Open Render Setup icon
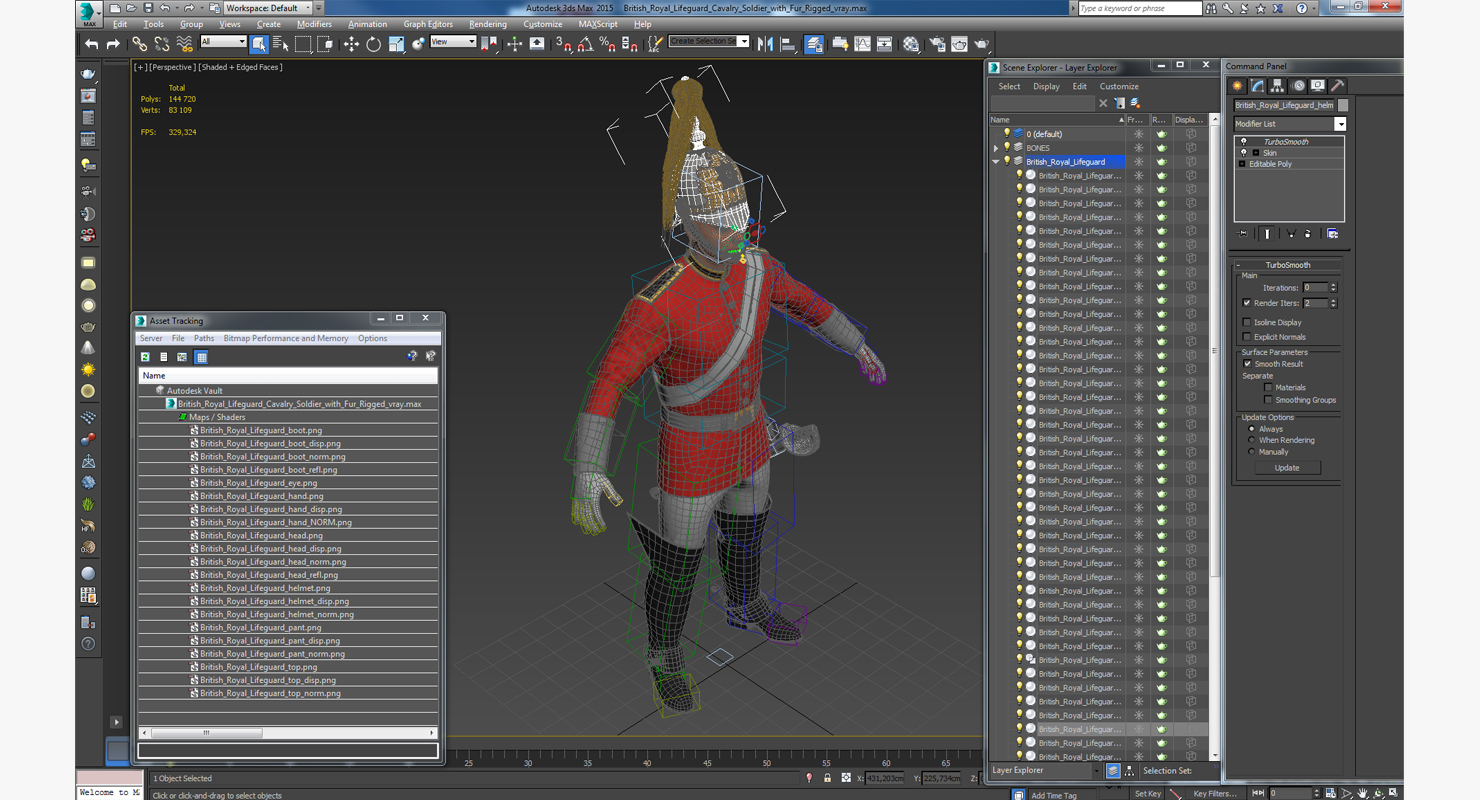 coord(937,44)
